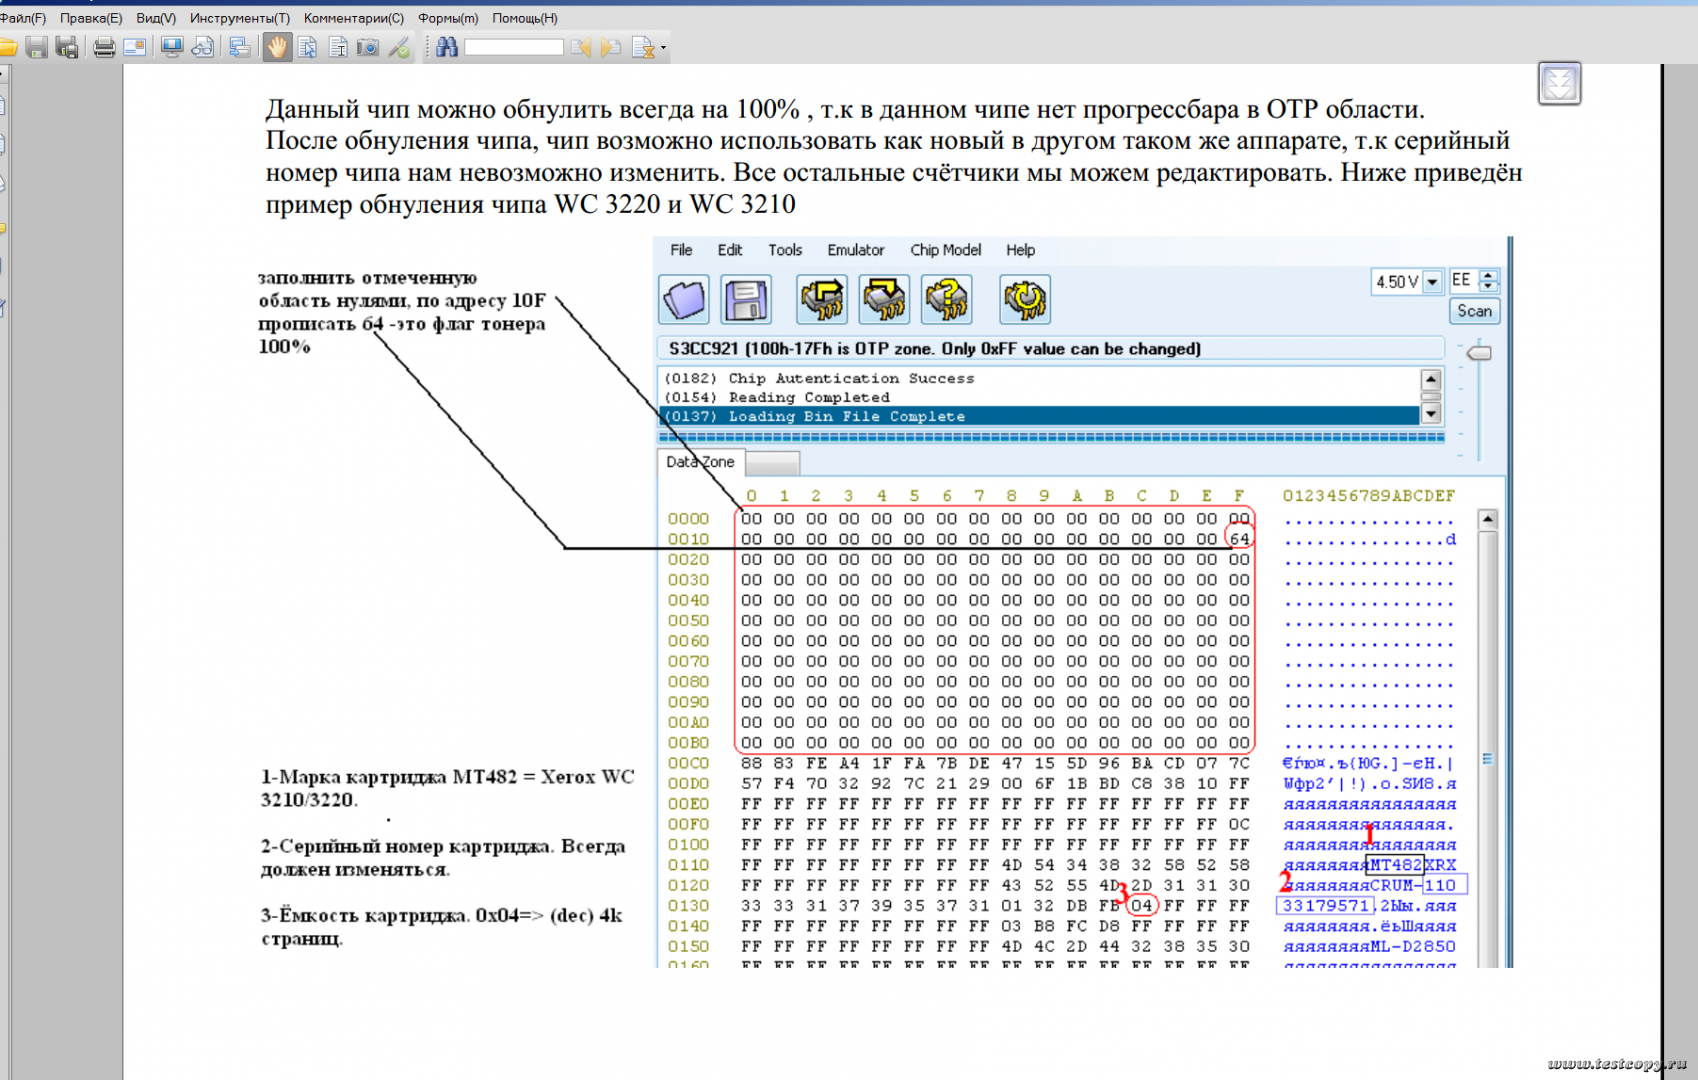Select the Snapshot camera tool
The height and width of the screenshot is (1080, 1698).
368,47
